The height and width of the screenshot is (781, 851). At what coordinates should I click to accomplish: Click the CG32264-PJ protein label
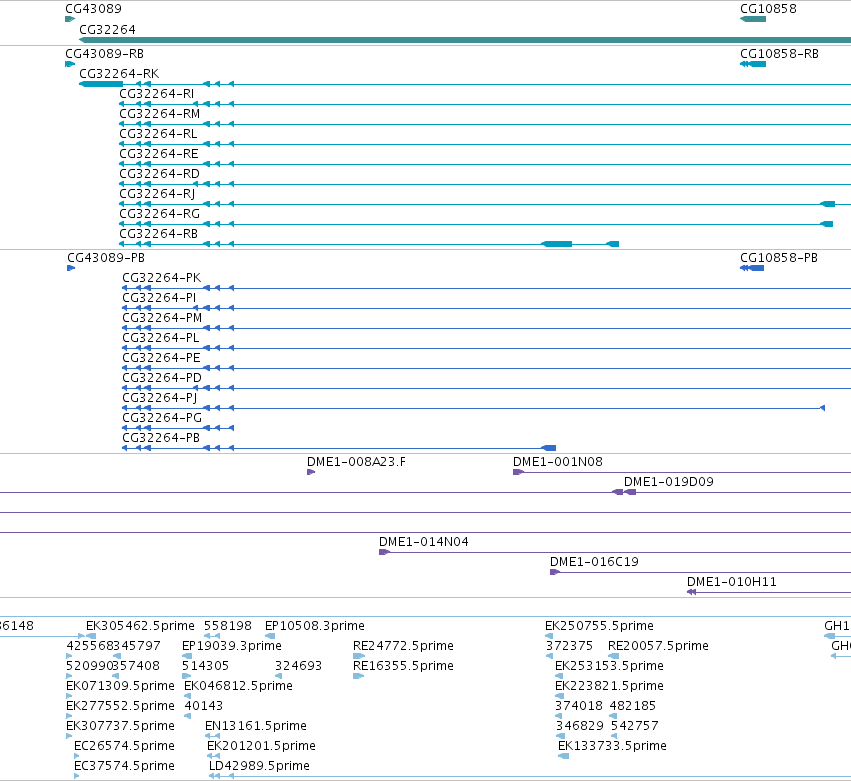pyautogui.click(x=160, y=398)
